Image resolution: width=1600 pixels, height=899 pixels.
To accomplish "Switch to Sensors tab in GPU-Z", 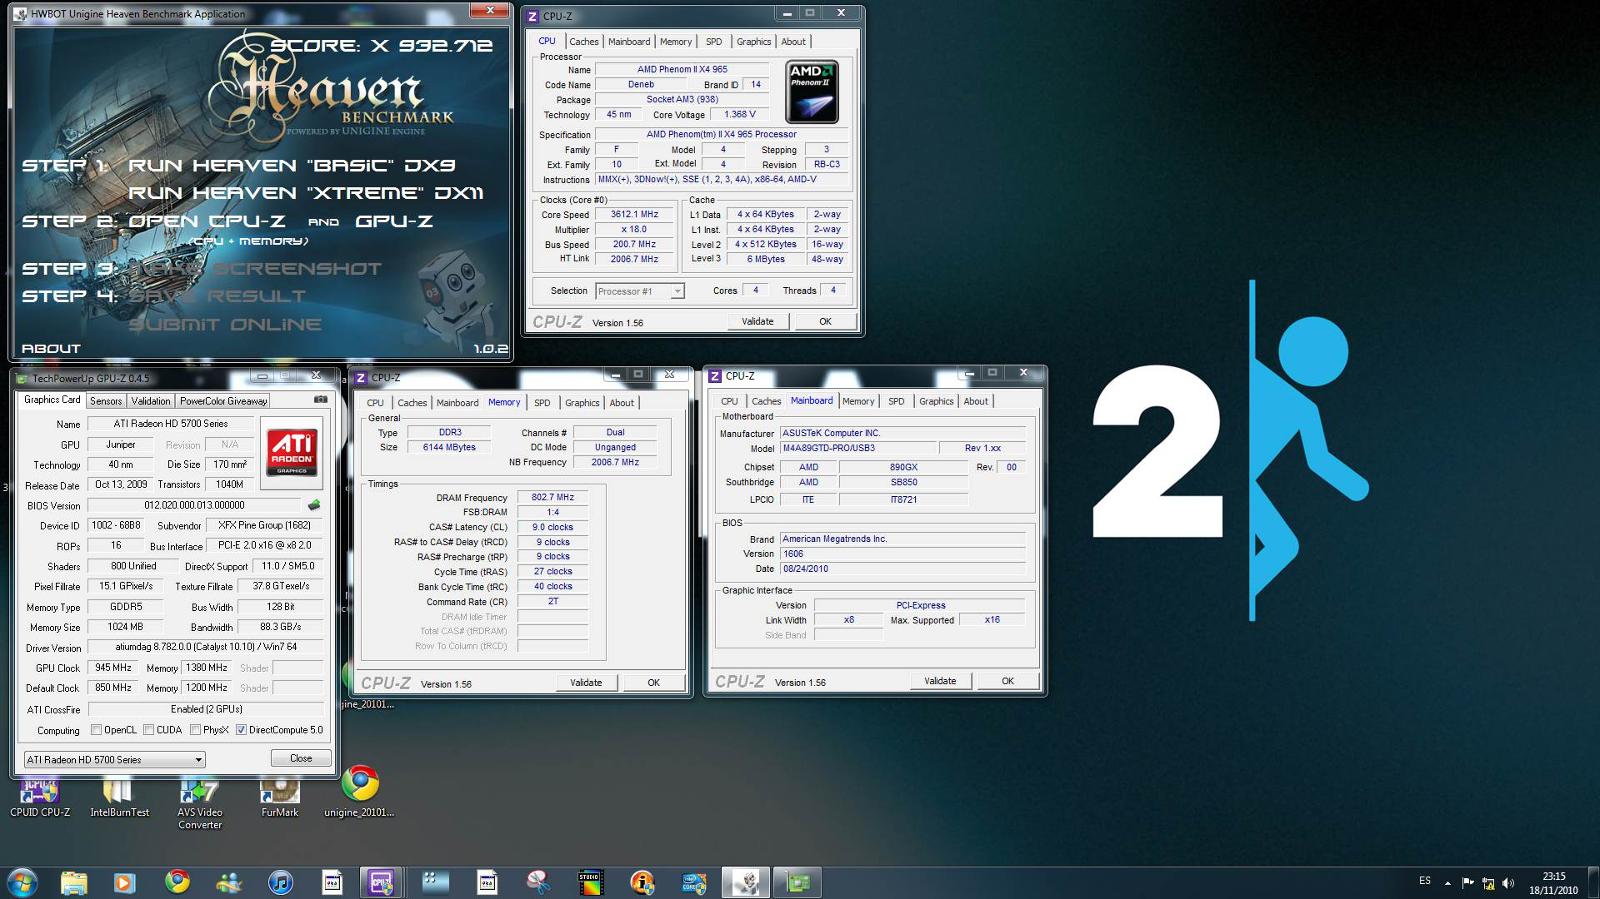I will pos(106,401).
